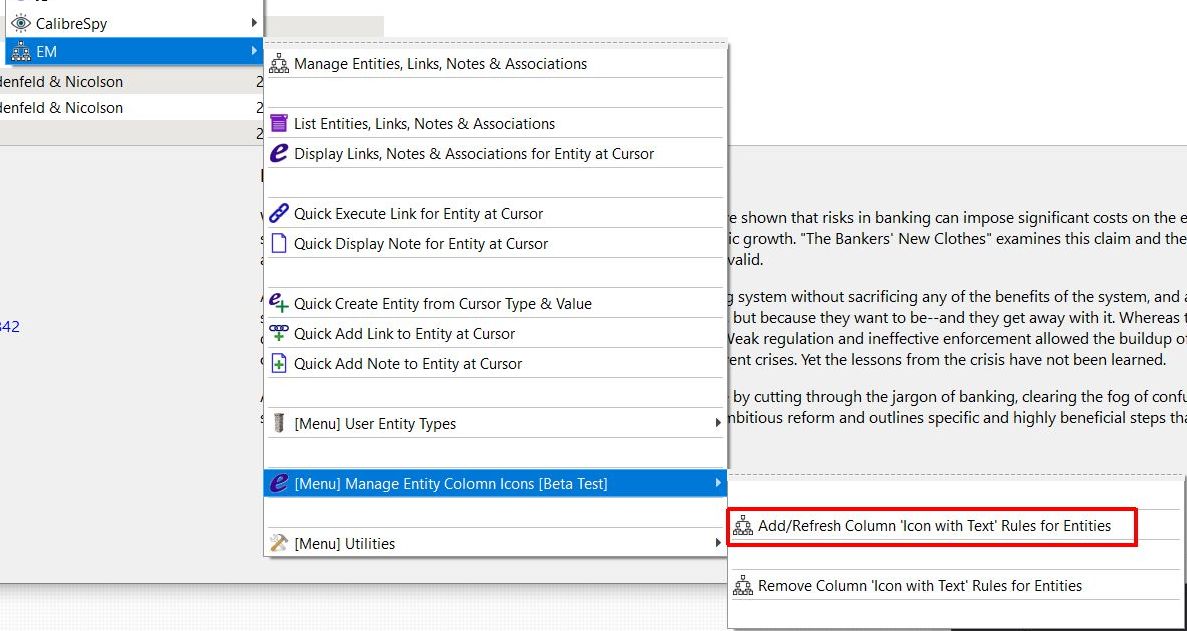Image resolution: width=1187 pixels, height=631 pixels.
Task: Choose Remove Column 'Icon with Text' Rules
Action: click(920, 586)
